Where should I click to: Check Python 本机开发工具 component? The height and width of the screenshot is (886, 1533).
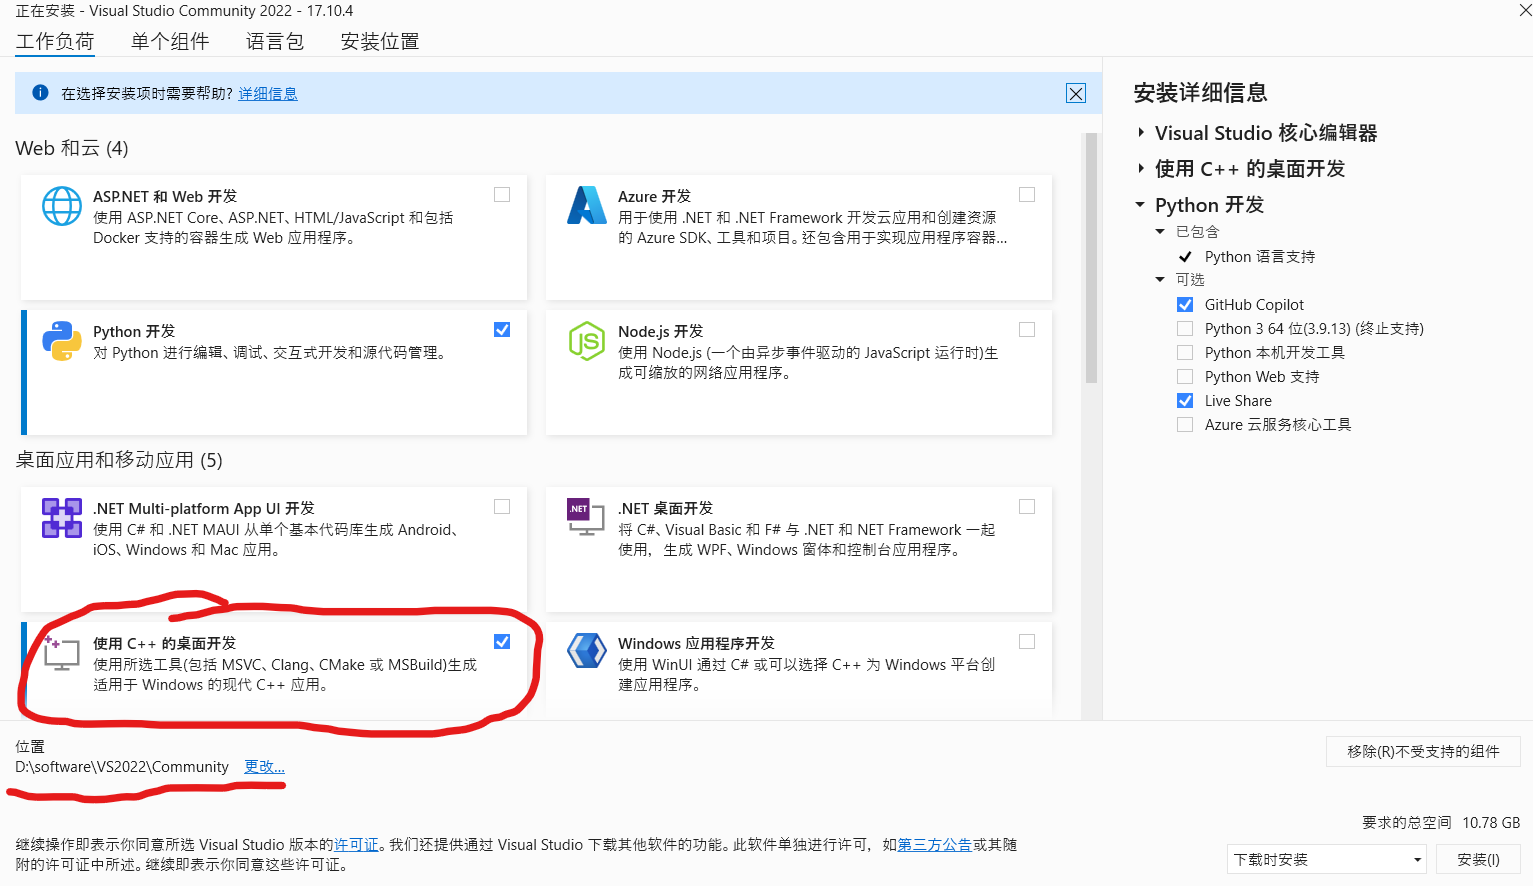[x=1185, y=353]
